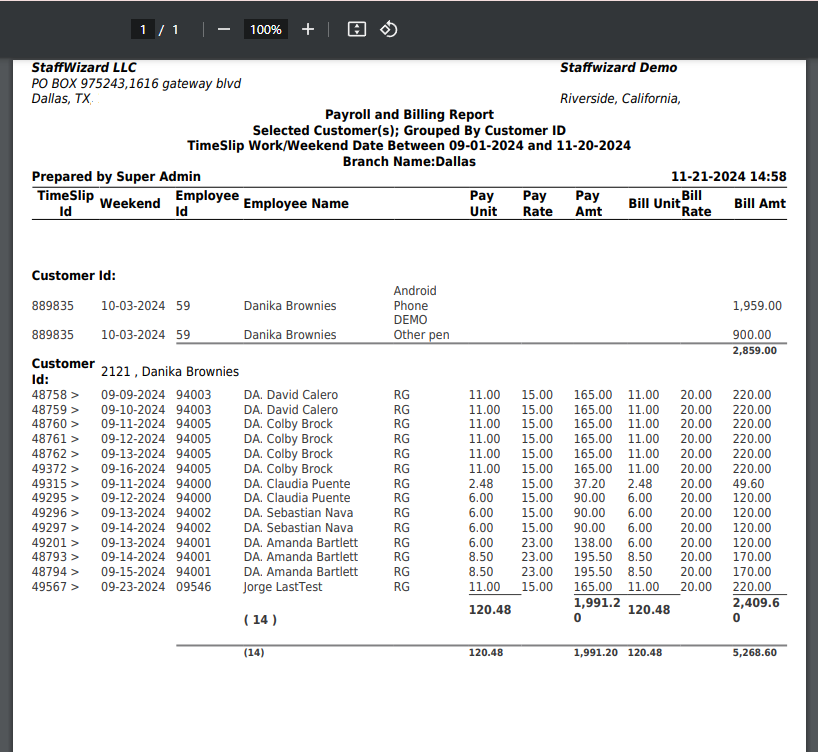Open timeslip 49567 for Jorge LastTest
The height and width of the screenshot is (752, 818).
[55, 587]
